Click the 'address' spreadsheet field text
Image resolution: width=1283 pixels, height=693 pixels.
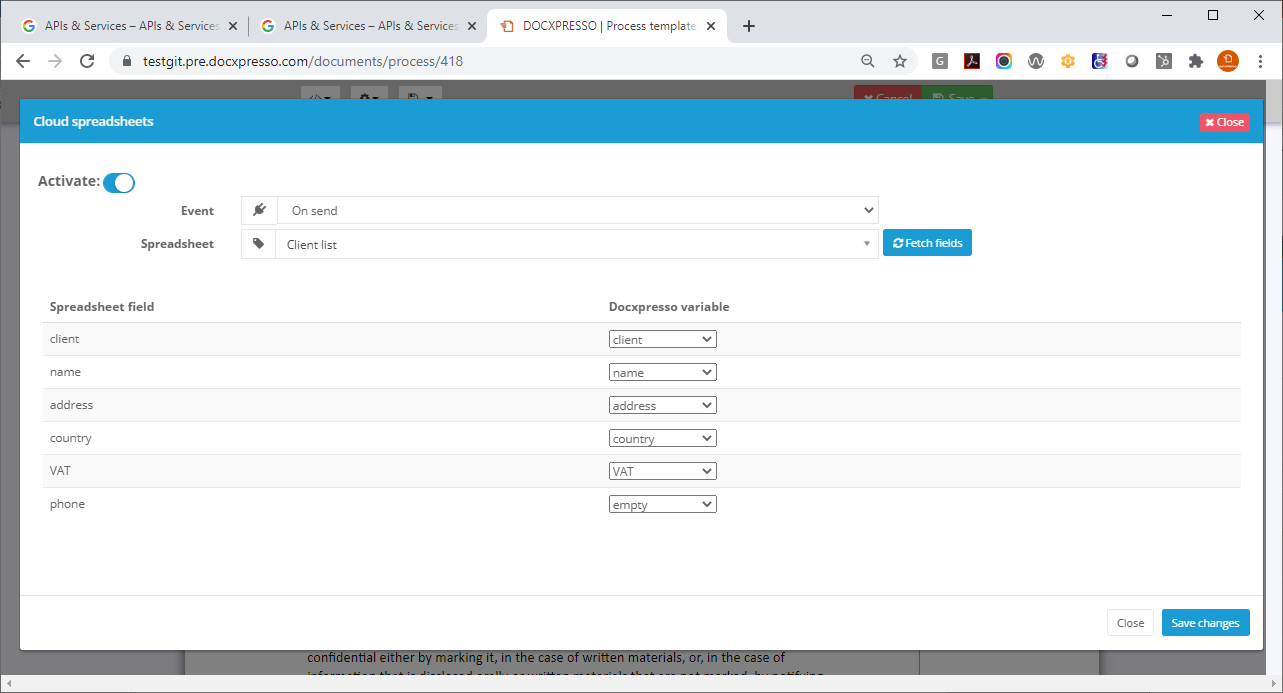click(71, 405)
